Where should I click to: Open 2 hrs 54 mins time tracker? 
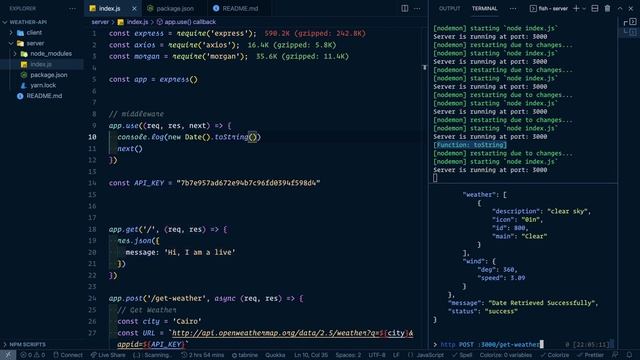click(203, 355)
